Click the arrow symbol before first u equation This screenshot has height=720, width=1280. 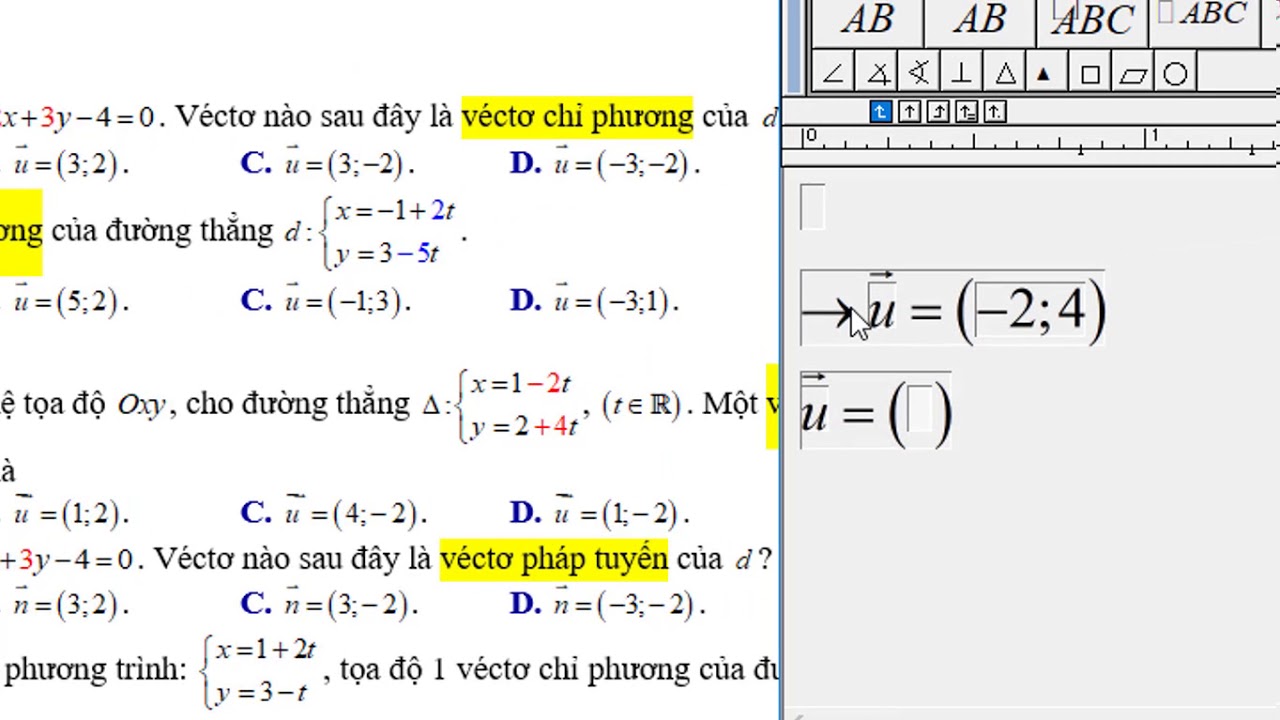(x=826, y=315)
